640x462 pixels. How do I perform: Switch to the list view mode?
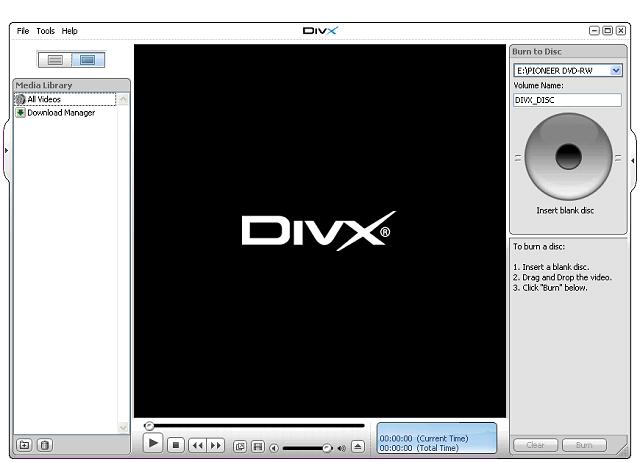click(x=55, y=60)
